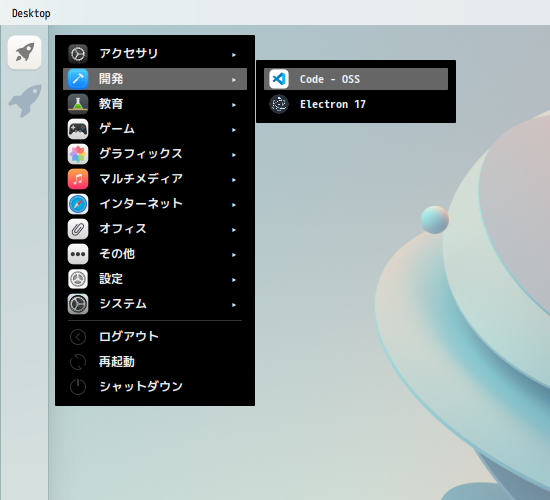Image resolution: width=550 pixels, height=500 pixels.
Task: Click the マルチメディア music note icon
Action: click(78, 179)
